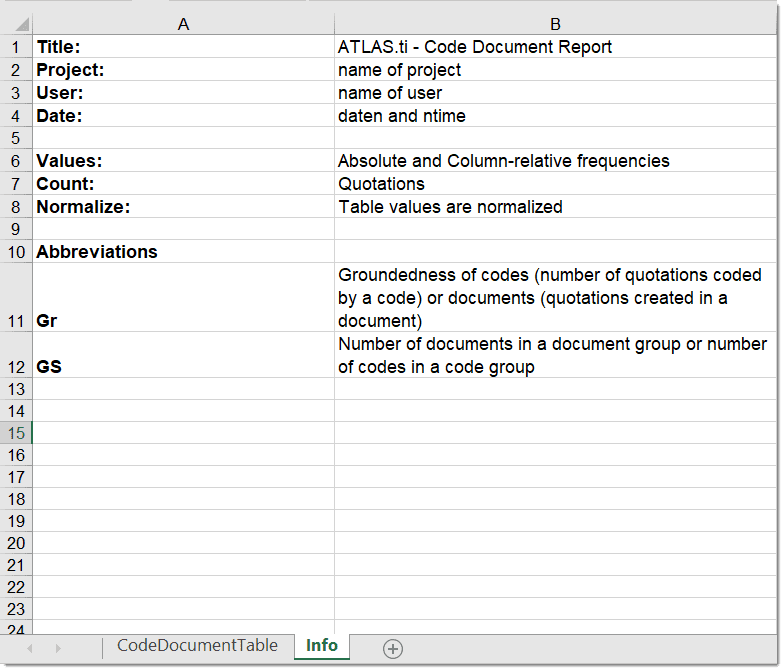The height and width of the screenshot is (671, 784).
Task: Switch to CodeDocumentTable sheet tab
Action: [x=197, y=646]
